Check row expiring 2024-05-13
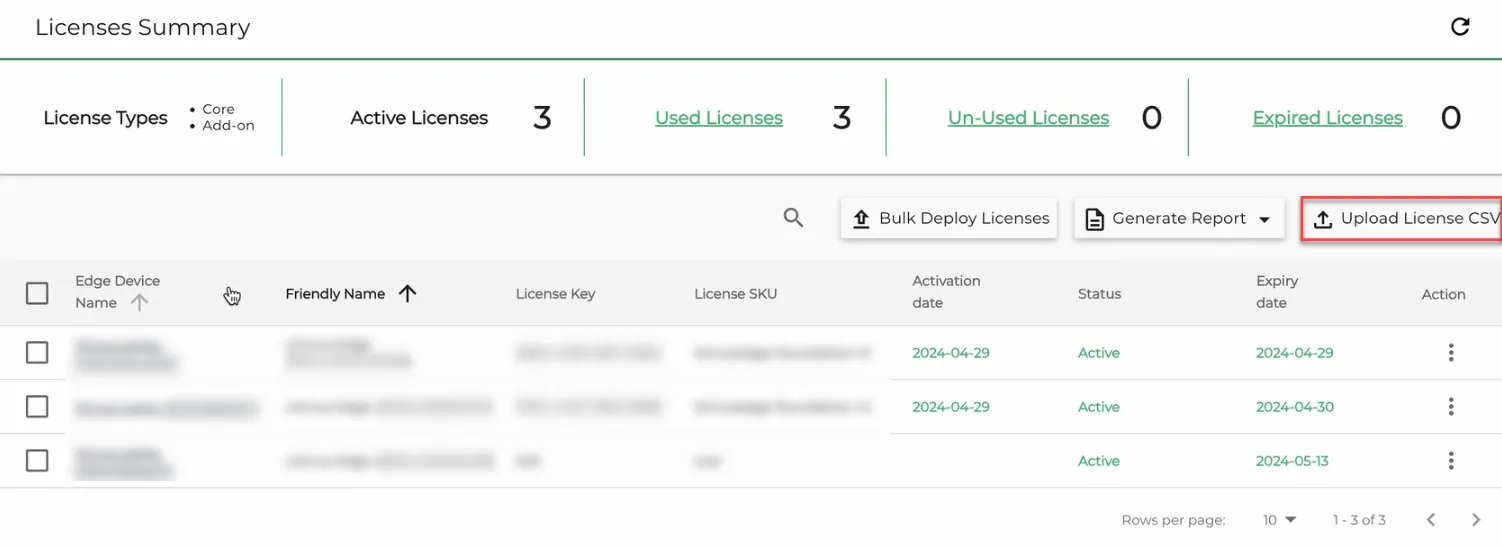The width and height of the screenshot is (1502, 548). [x=37, y=461]
